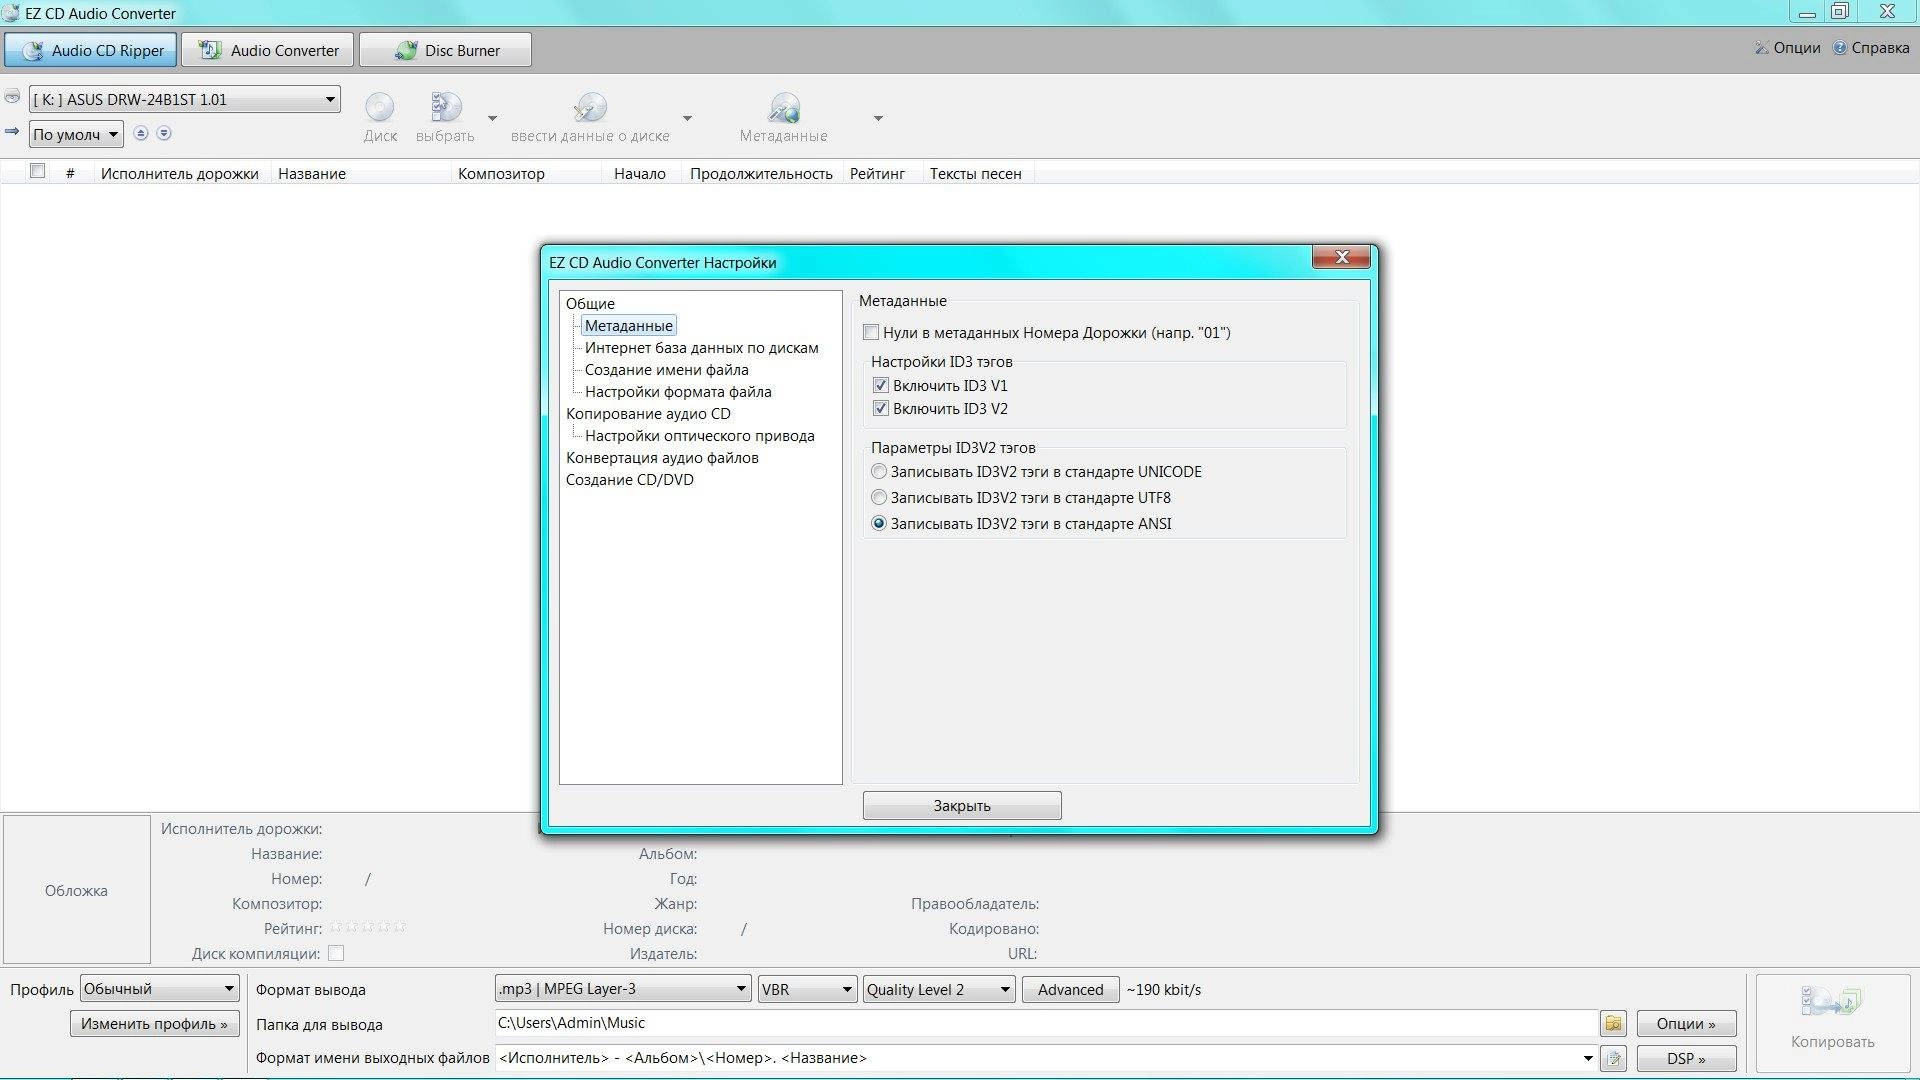Click the 'ввести данные о диске' icon

pos(590,107)
